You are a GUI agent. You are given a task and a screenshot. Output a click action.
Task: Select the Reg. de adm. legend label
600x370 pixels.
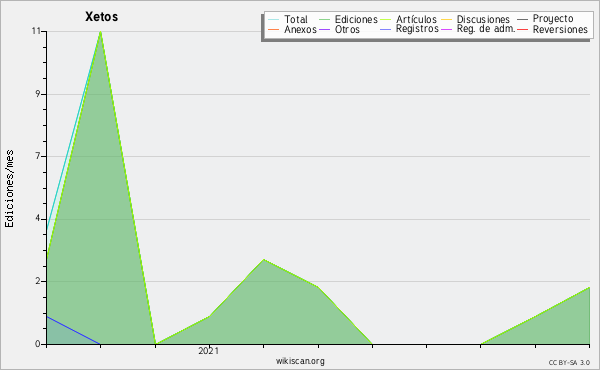486,29
